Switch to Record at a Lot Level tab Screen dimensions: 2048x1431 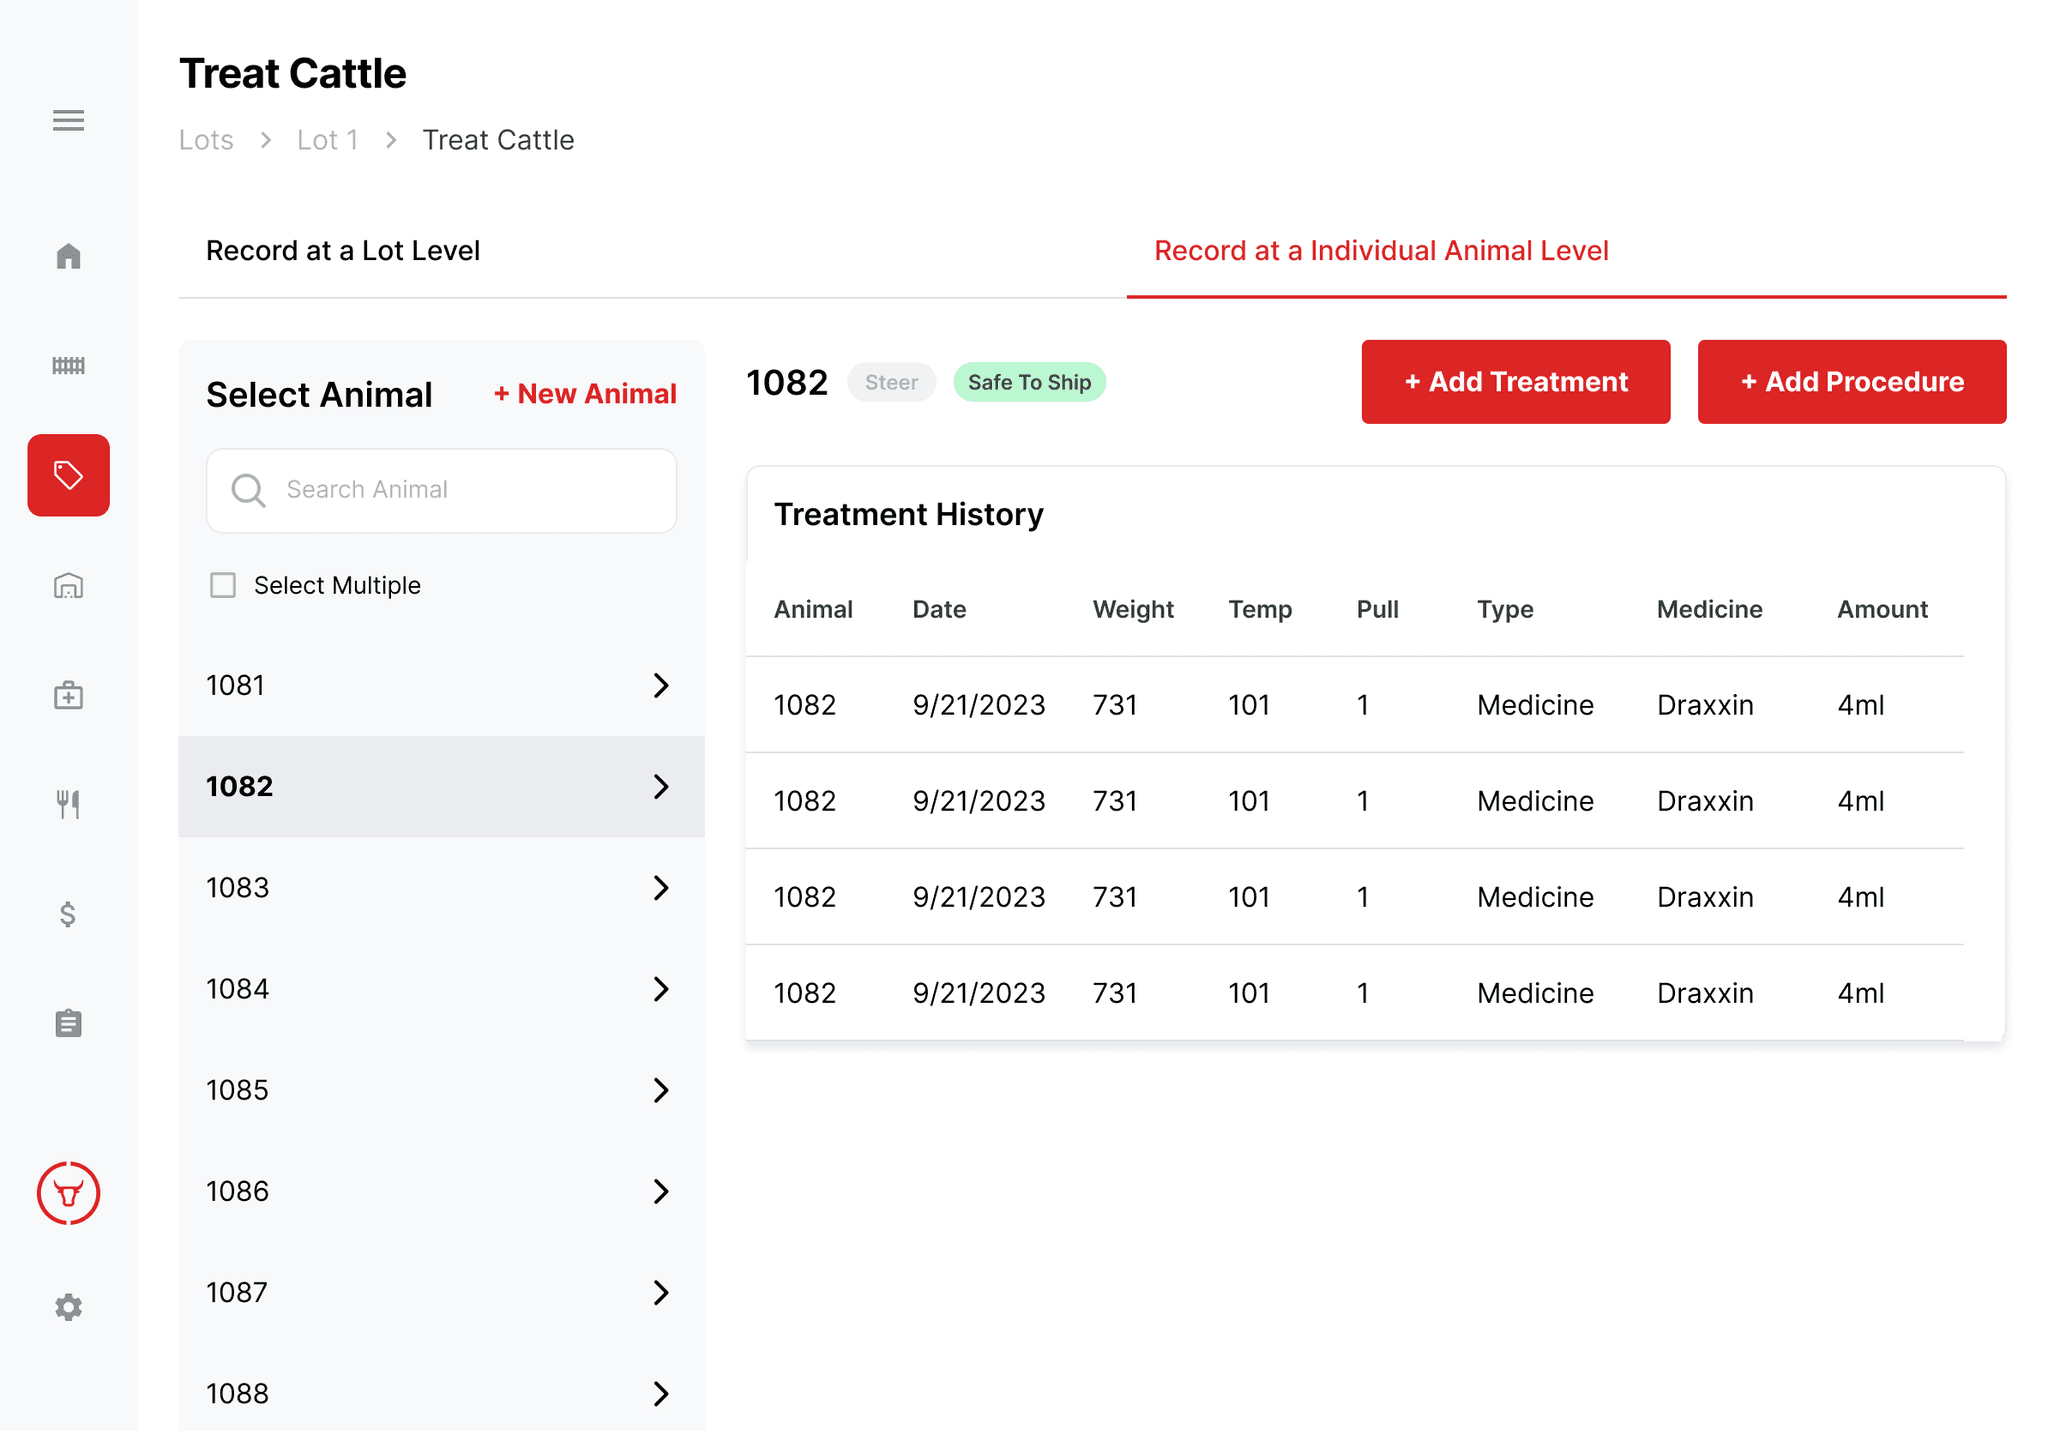[x=342, y=250]
